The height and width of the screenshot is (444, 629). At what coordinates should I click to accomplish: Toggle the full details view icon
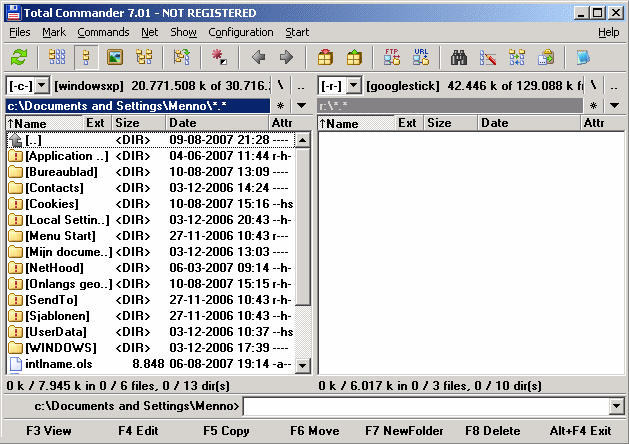coord(86,57)
